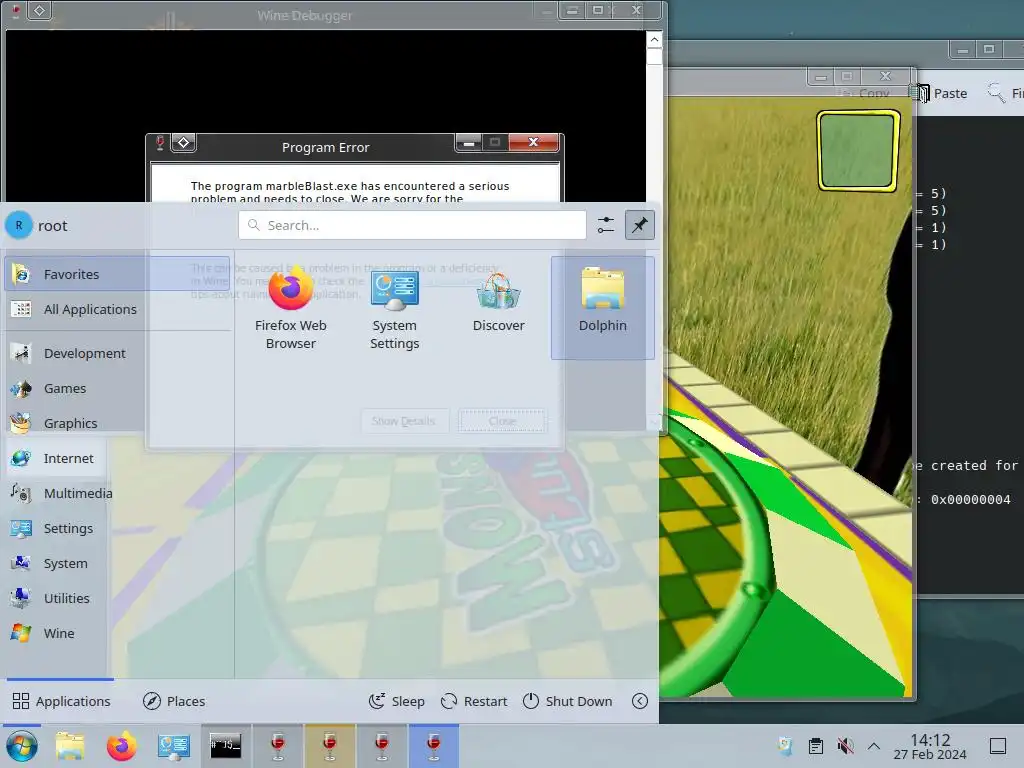Open the Utilities category
This screenshot has width=1024, height=768.
117,598
